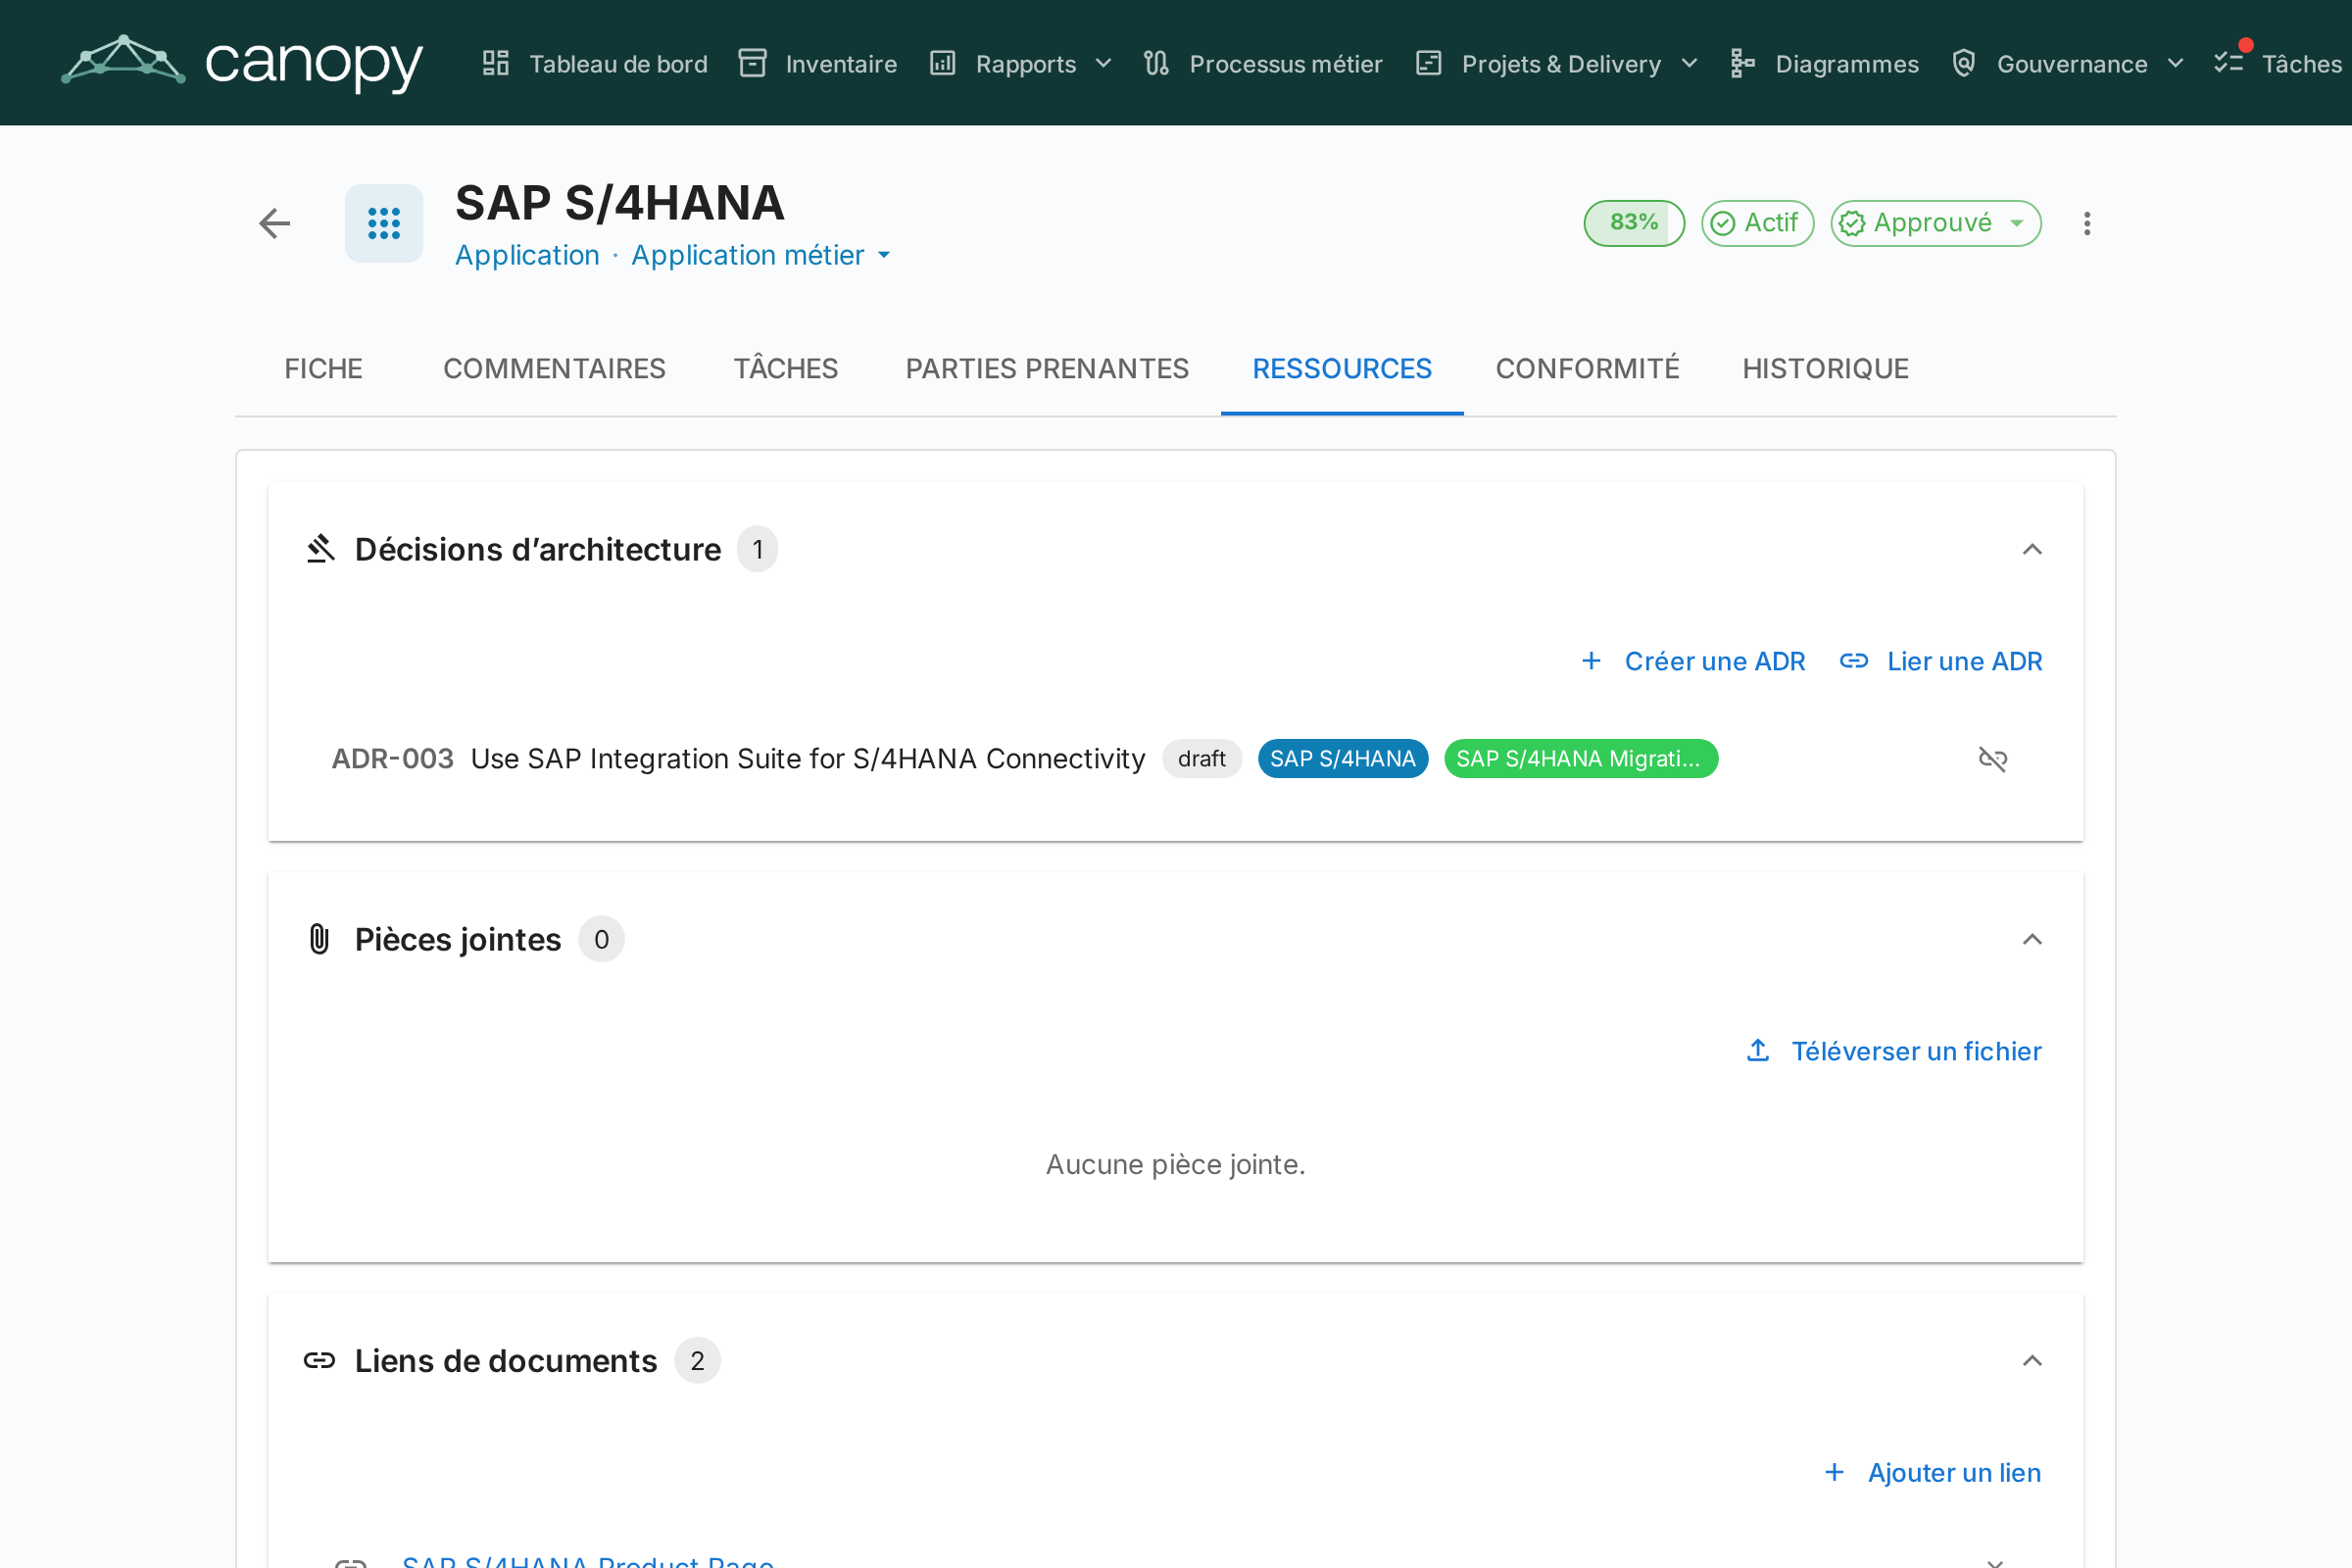Click the green SAP S/4HANA Migrati... chip
This screenshot has width=2352, height=1568.
tap(1580, 759)
